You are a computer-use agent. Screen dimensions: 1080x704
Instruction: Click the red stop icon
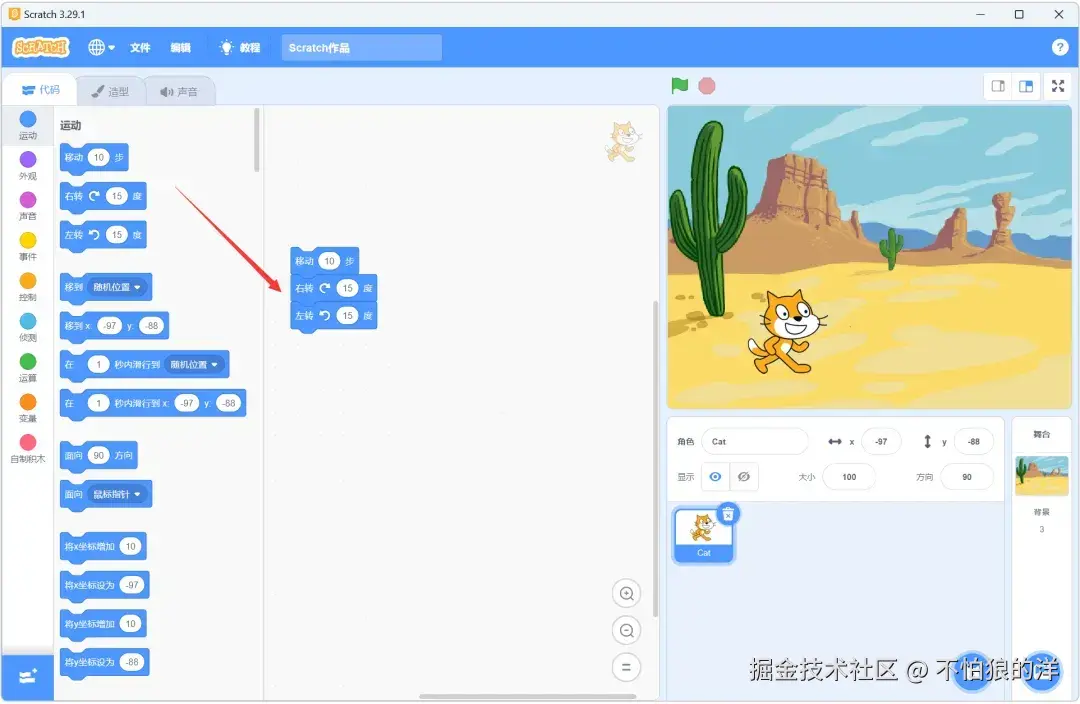[x=707, y=87]
